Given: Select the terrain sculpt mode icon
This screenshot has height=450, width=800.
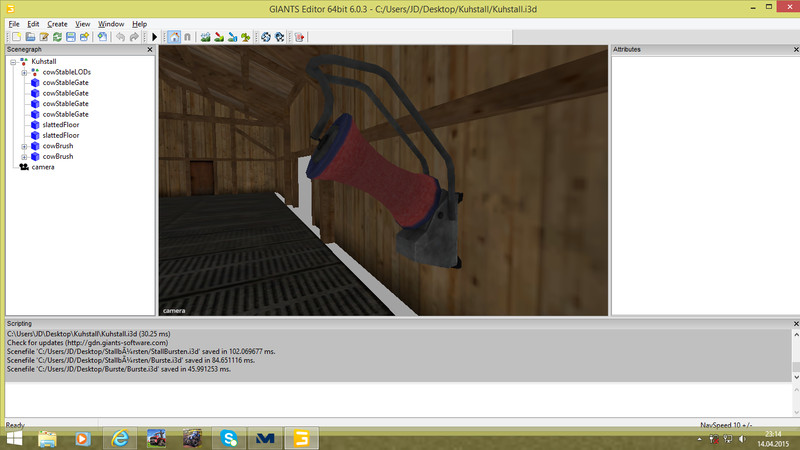Looking at the screenshot, I should [x=206, y=37].
